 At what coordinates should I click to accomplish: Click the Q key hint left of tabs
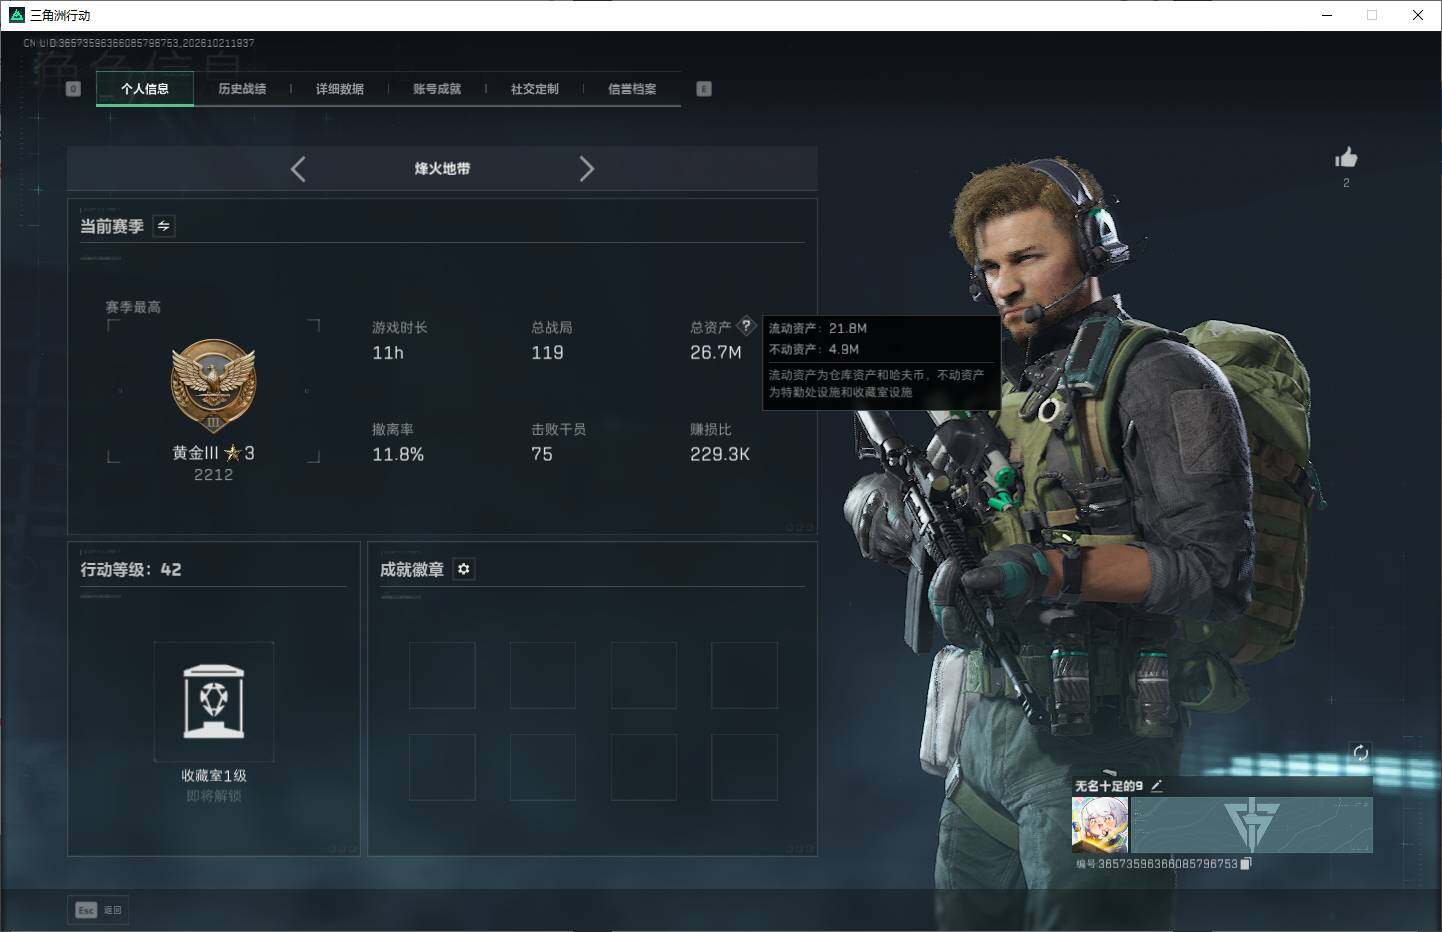pyautogui.click(x=73, y=89)
